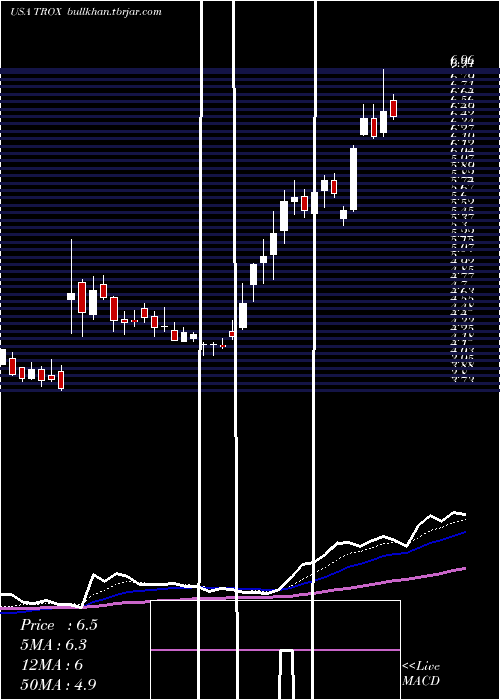
Task: Click the 'USA TROX bullkhan.tbrjar.com' title text
Action: coord(86,12)
